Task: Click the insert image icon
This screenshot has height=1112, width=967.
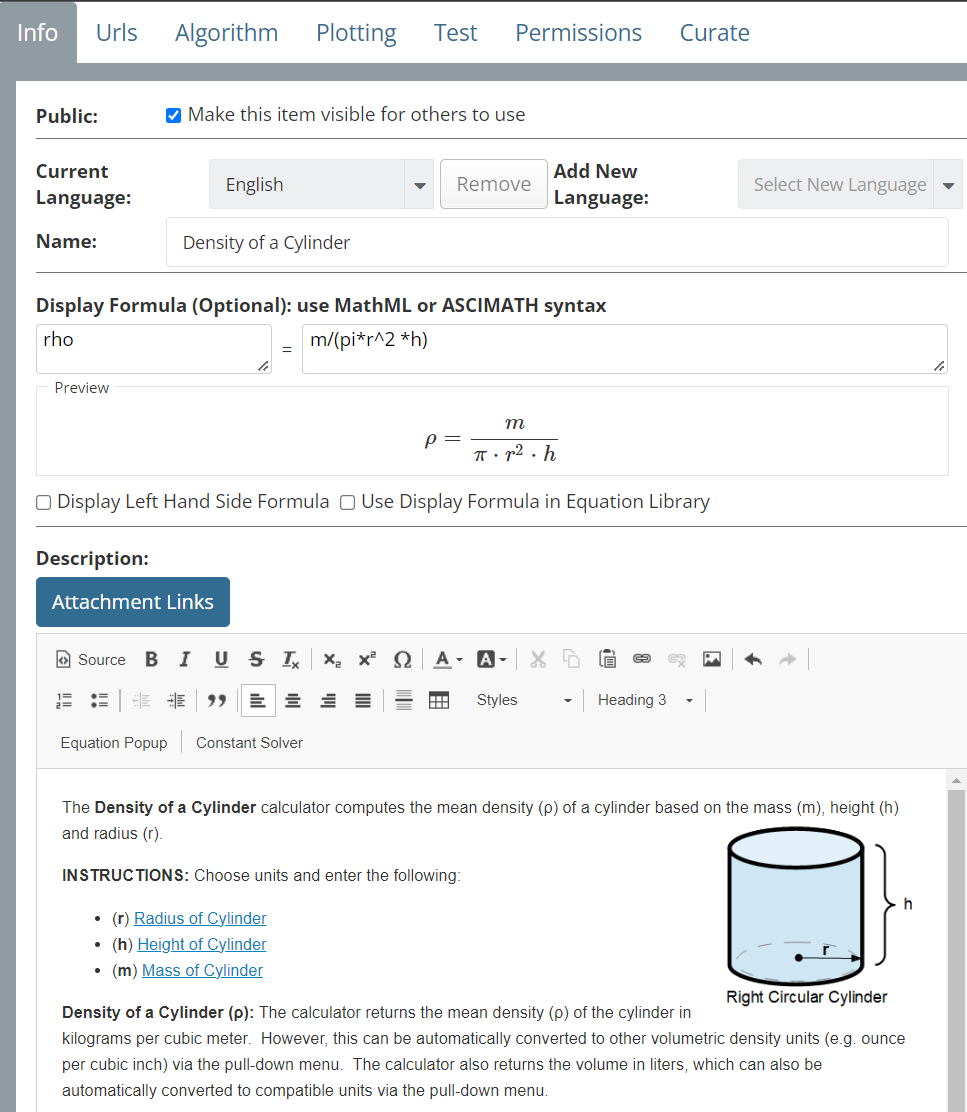Action: [712, 659]
